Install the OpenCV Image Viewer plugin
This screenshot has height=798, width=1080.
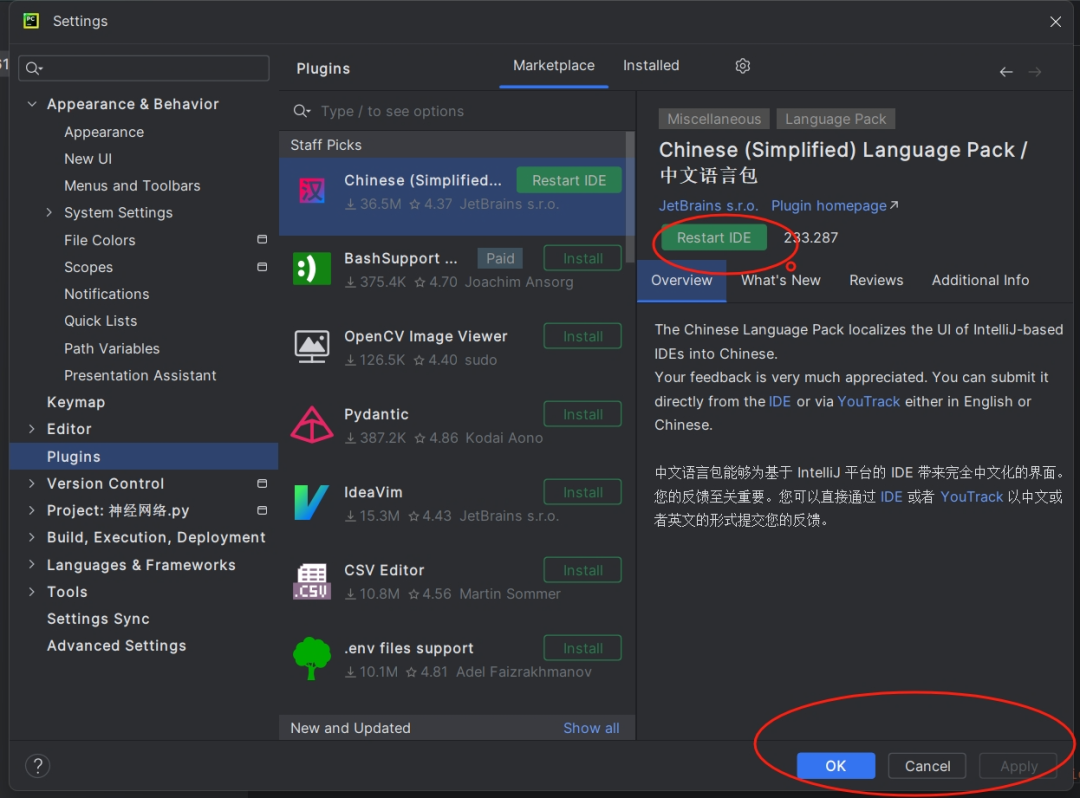pos(583,336)
